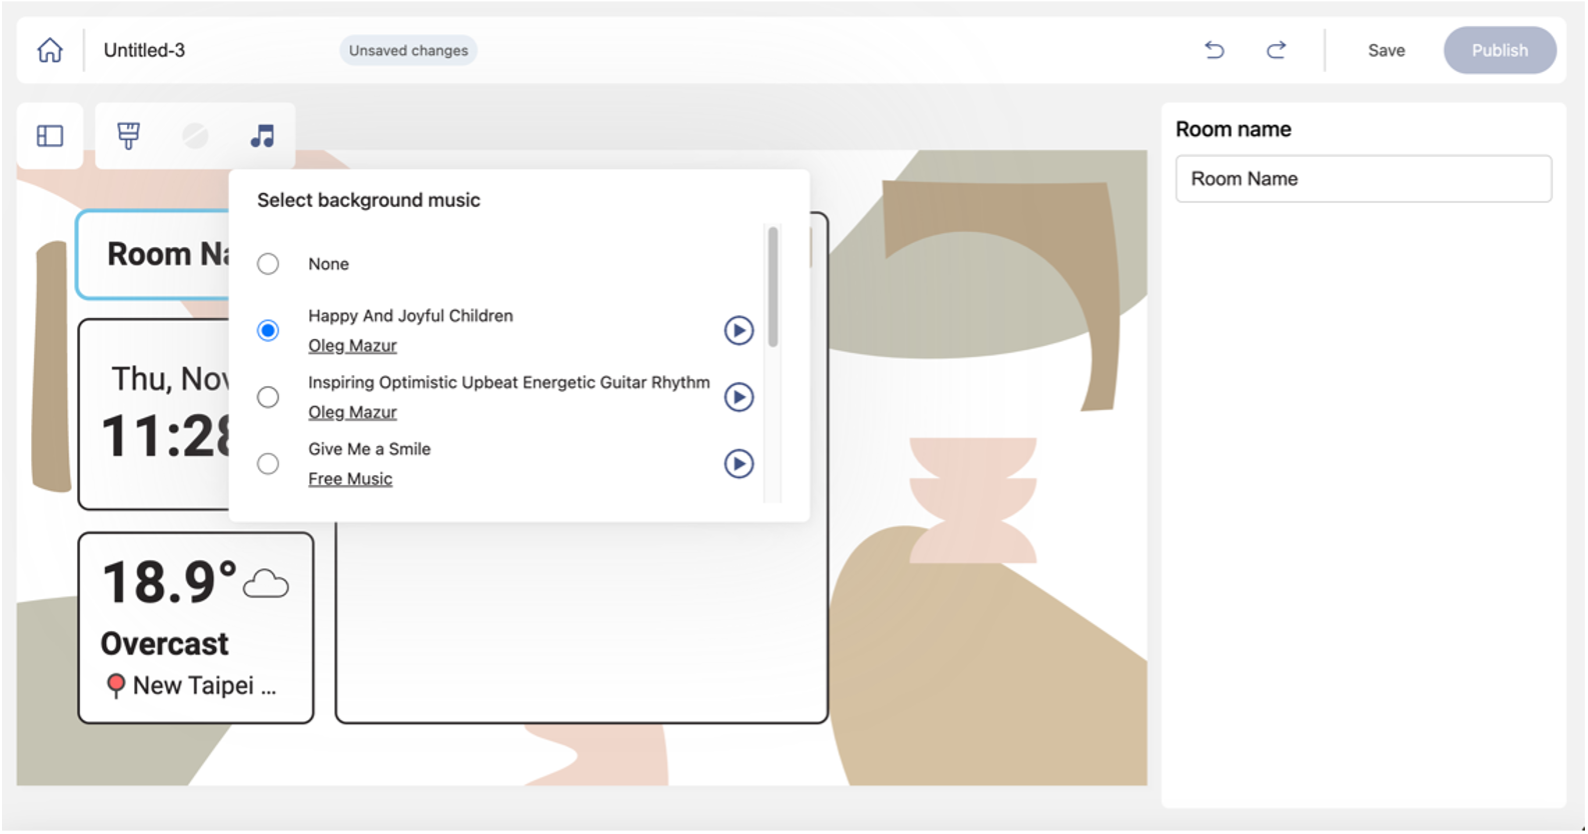The height and width of the screenshot is (834, 1588).
Task: Play preview of Give Me a Smile
Action: 739,464
